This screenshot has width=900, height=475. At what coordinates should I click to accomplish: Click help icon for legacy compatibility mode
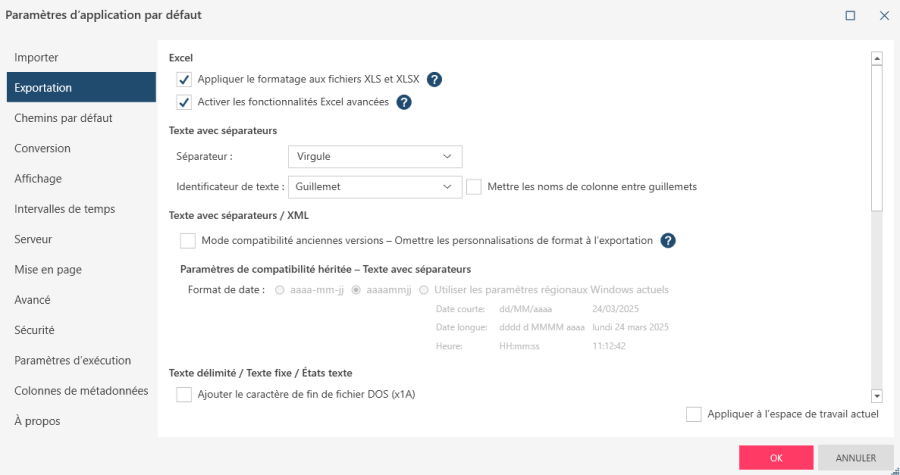668,240
